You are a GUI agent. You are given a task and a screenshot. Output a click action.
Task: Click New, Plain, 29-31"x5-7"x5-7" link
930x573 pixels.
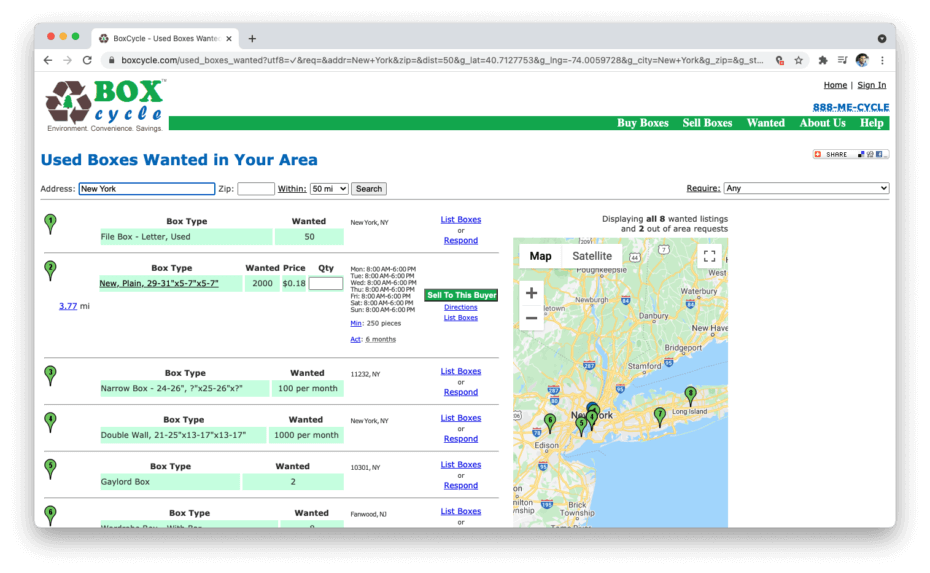pos(159,284)
